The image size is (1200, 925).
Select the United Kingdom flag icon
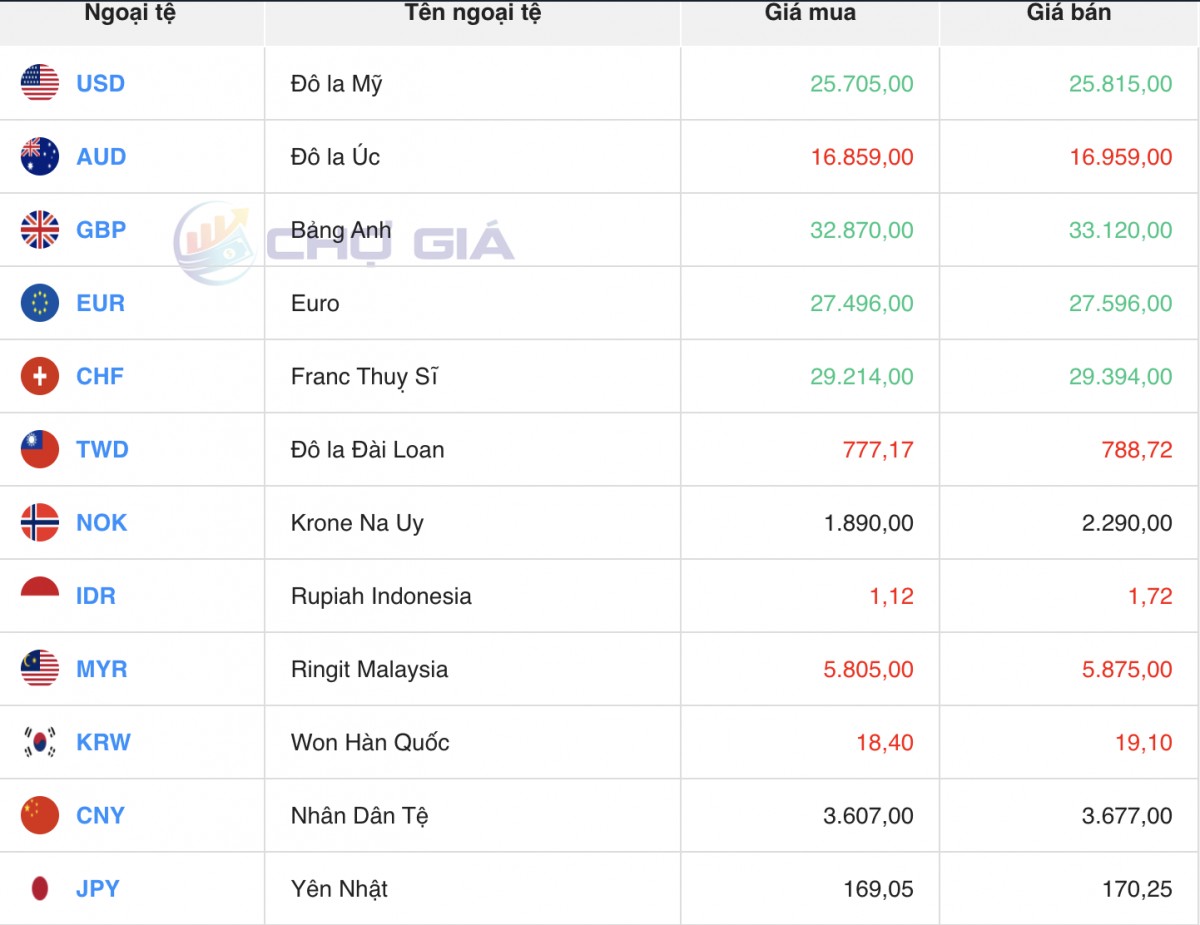(40, 230)
